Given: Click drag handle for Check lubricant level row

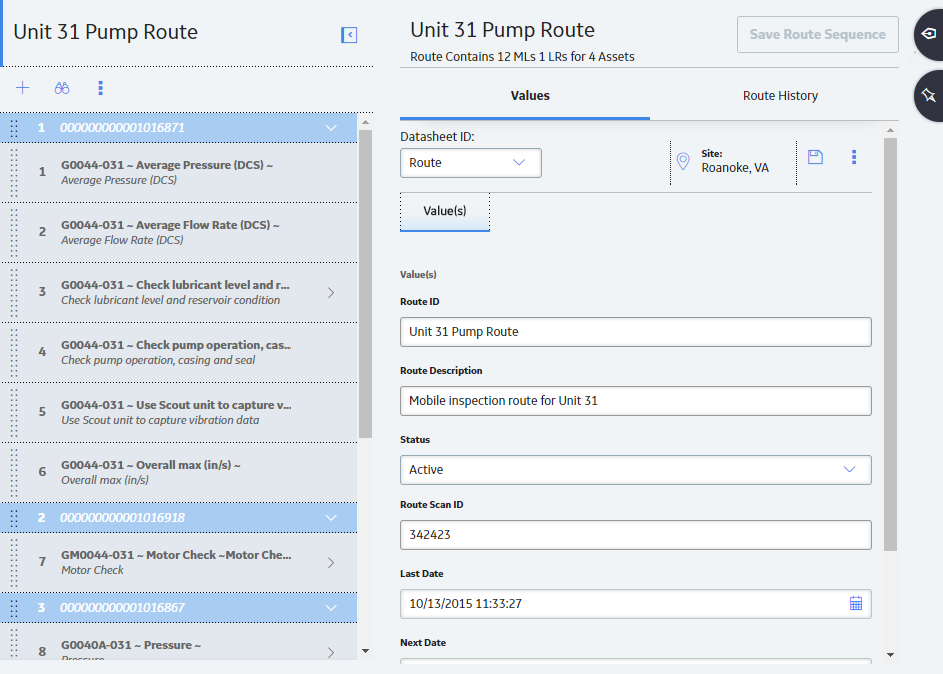Looking at the screenshot, I should pyautogui.click(x=14, y=293).
